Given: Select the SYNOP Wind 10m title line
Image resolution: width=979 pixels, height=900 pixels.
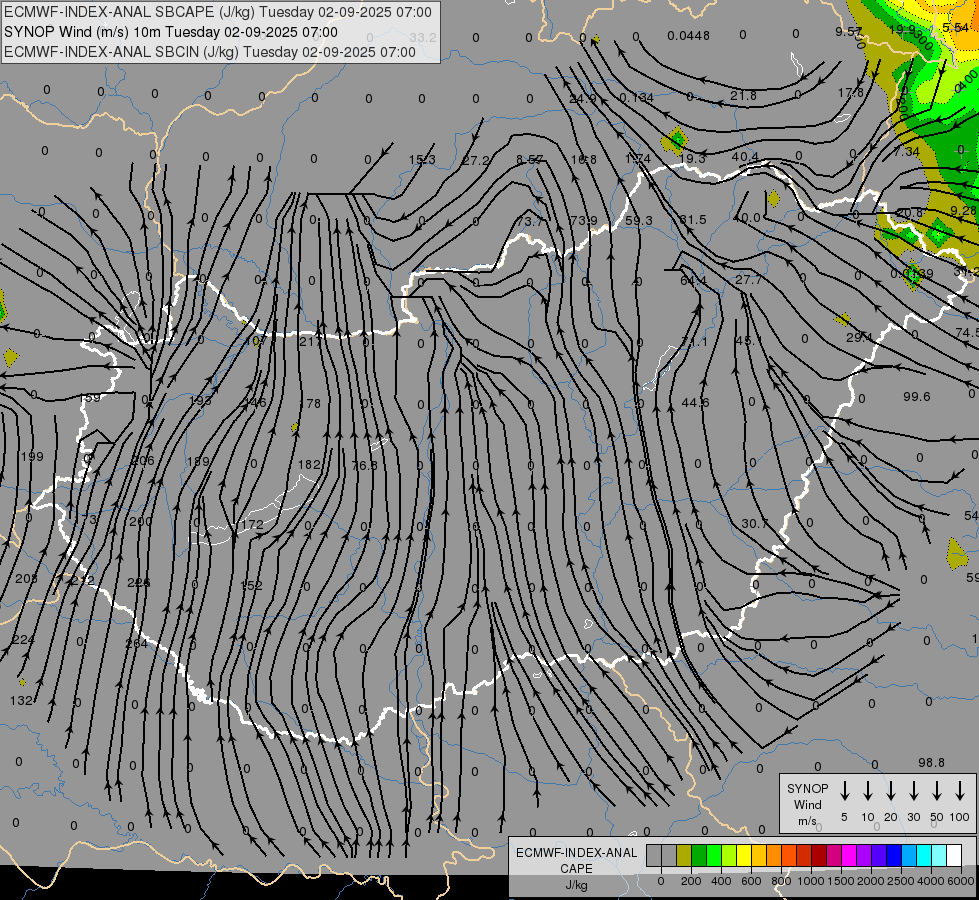Looking at the screenshot, I should pos(170,32).
